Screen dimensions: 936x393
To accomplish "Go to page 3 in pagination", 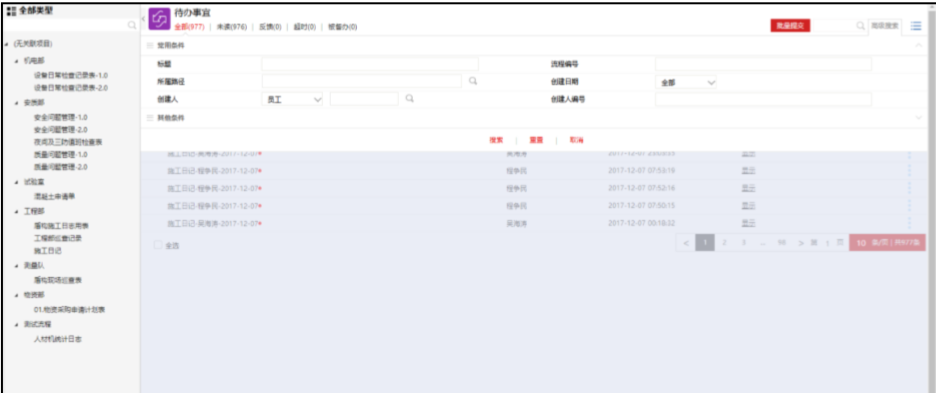I will (743, 243).
